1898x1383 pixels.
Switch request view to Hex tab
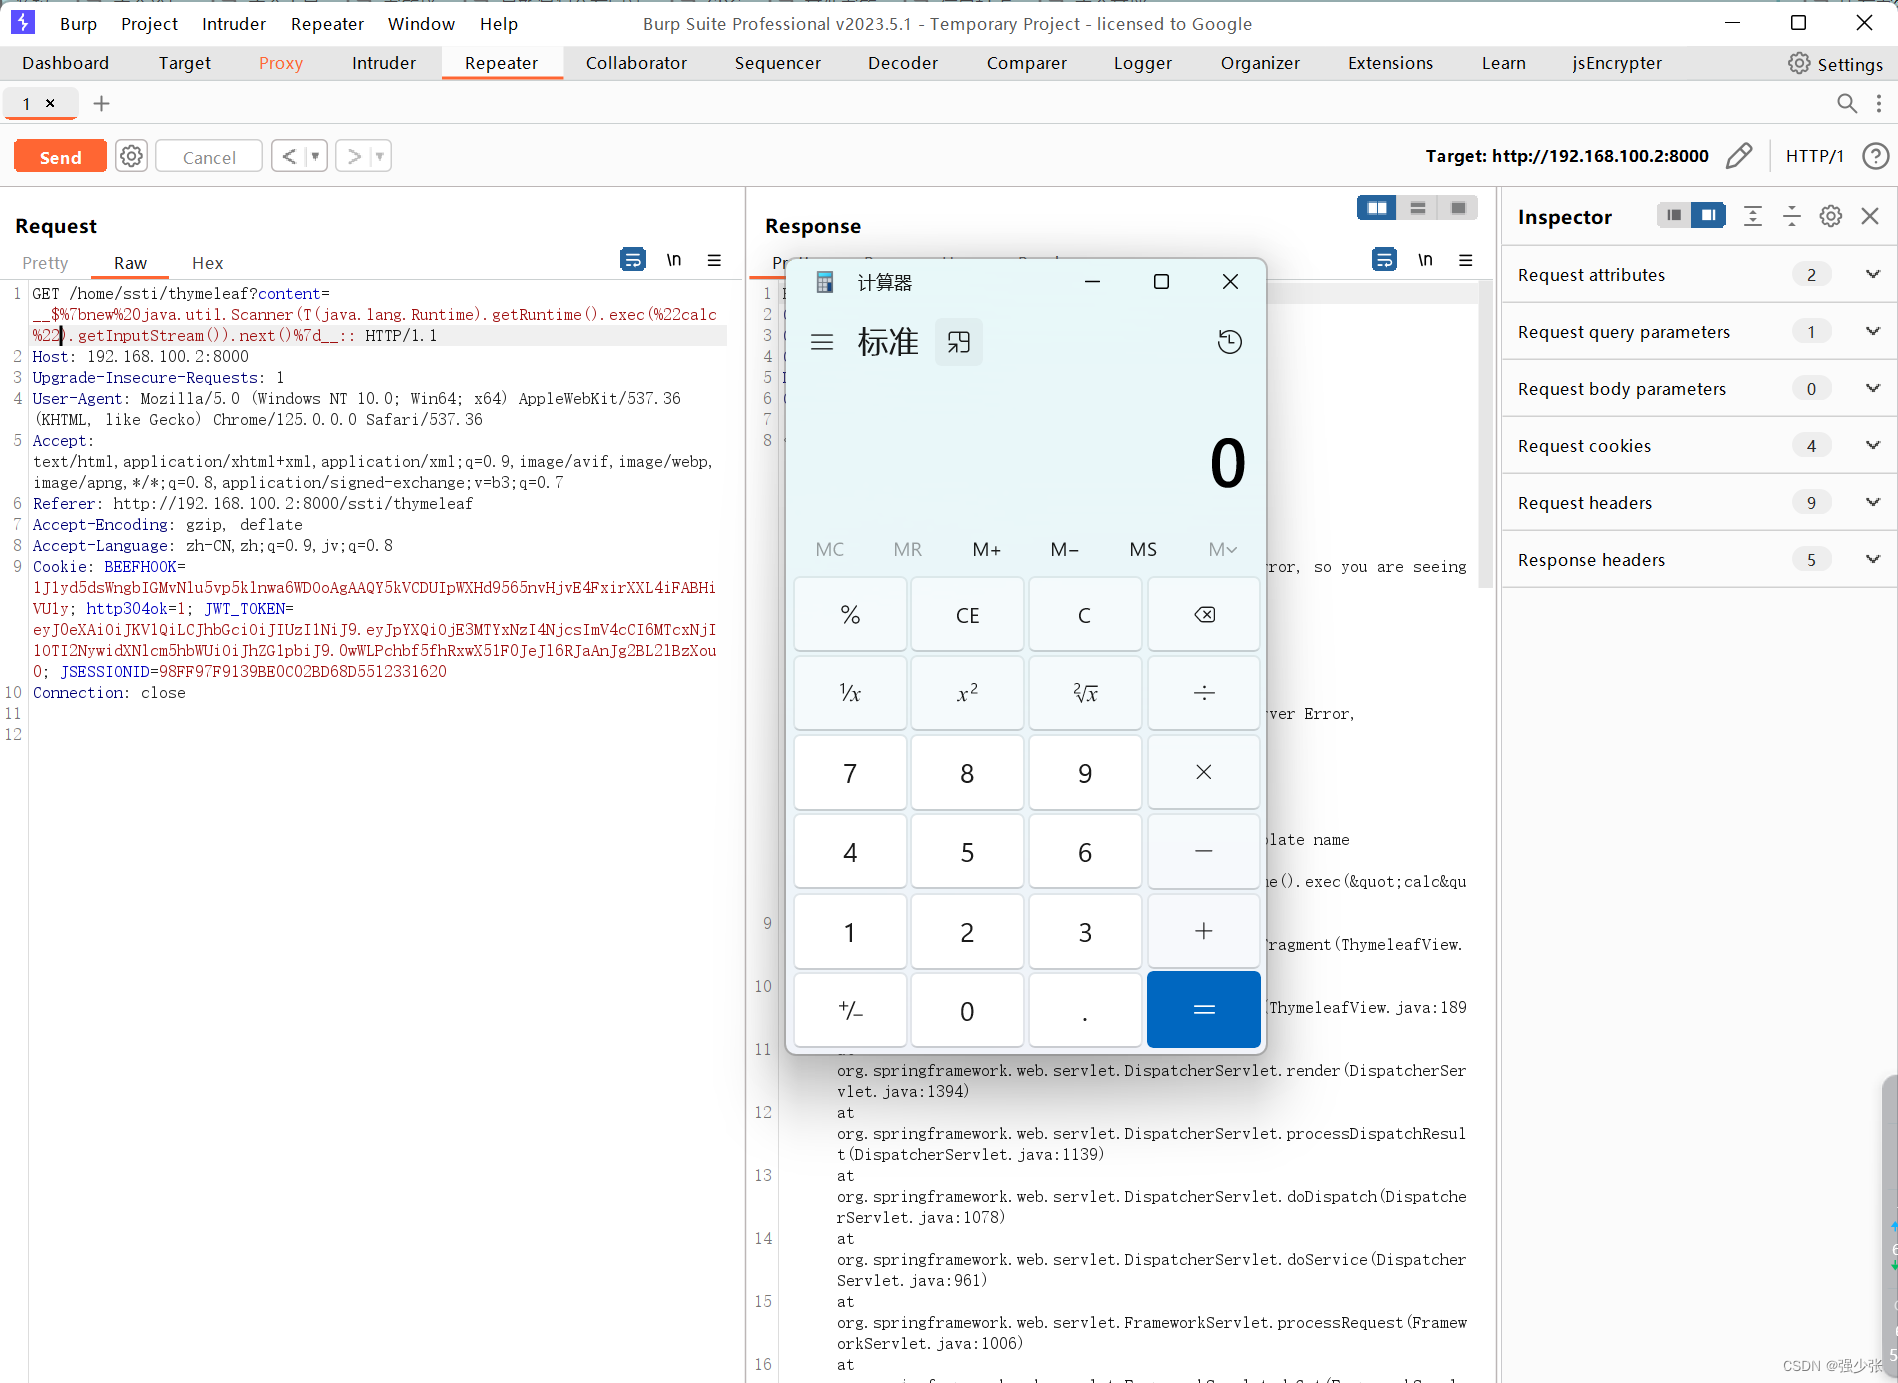pos(207,263)
